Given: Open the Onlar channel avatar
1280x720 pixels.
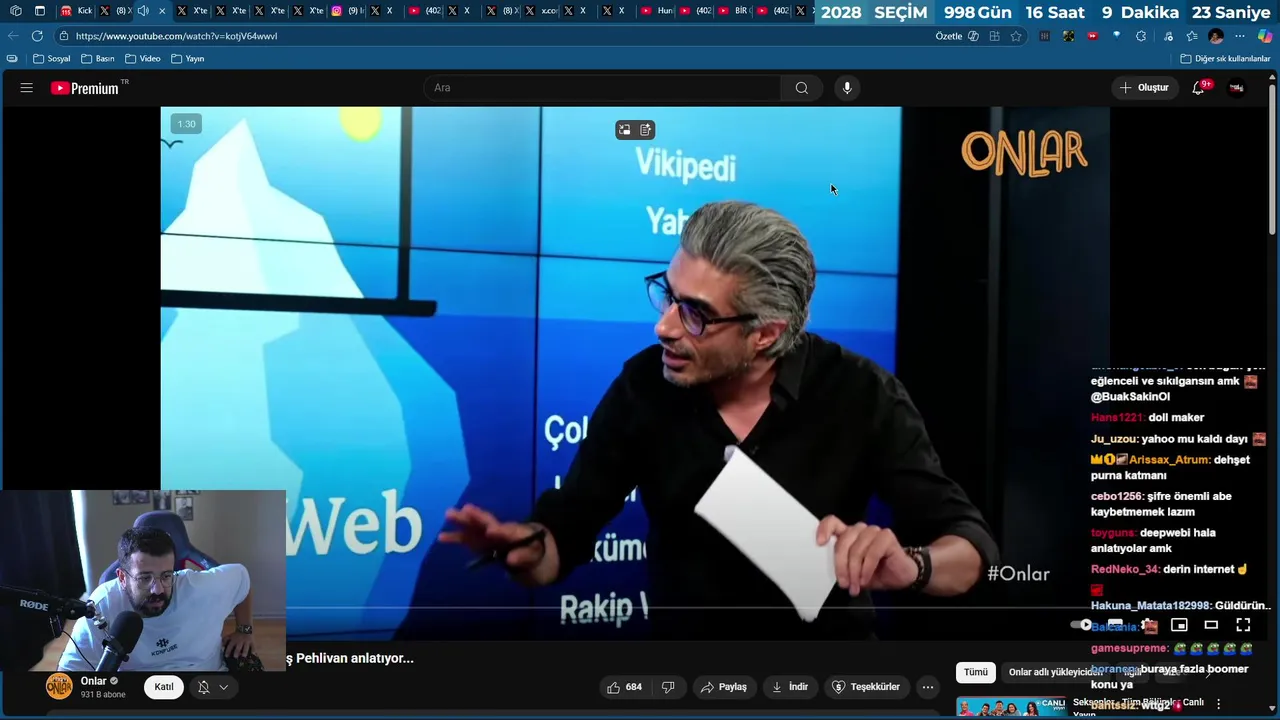Looking at the screenshot, I should point(59,687).
